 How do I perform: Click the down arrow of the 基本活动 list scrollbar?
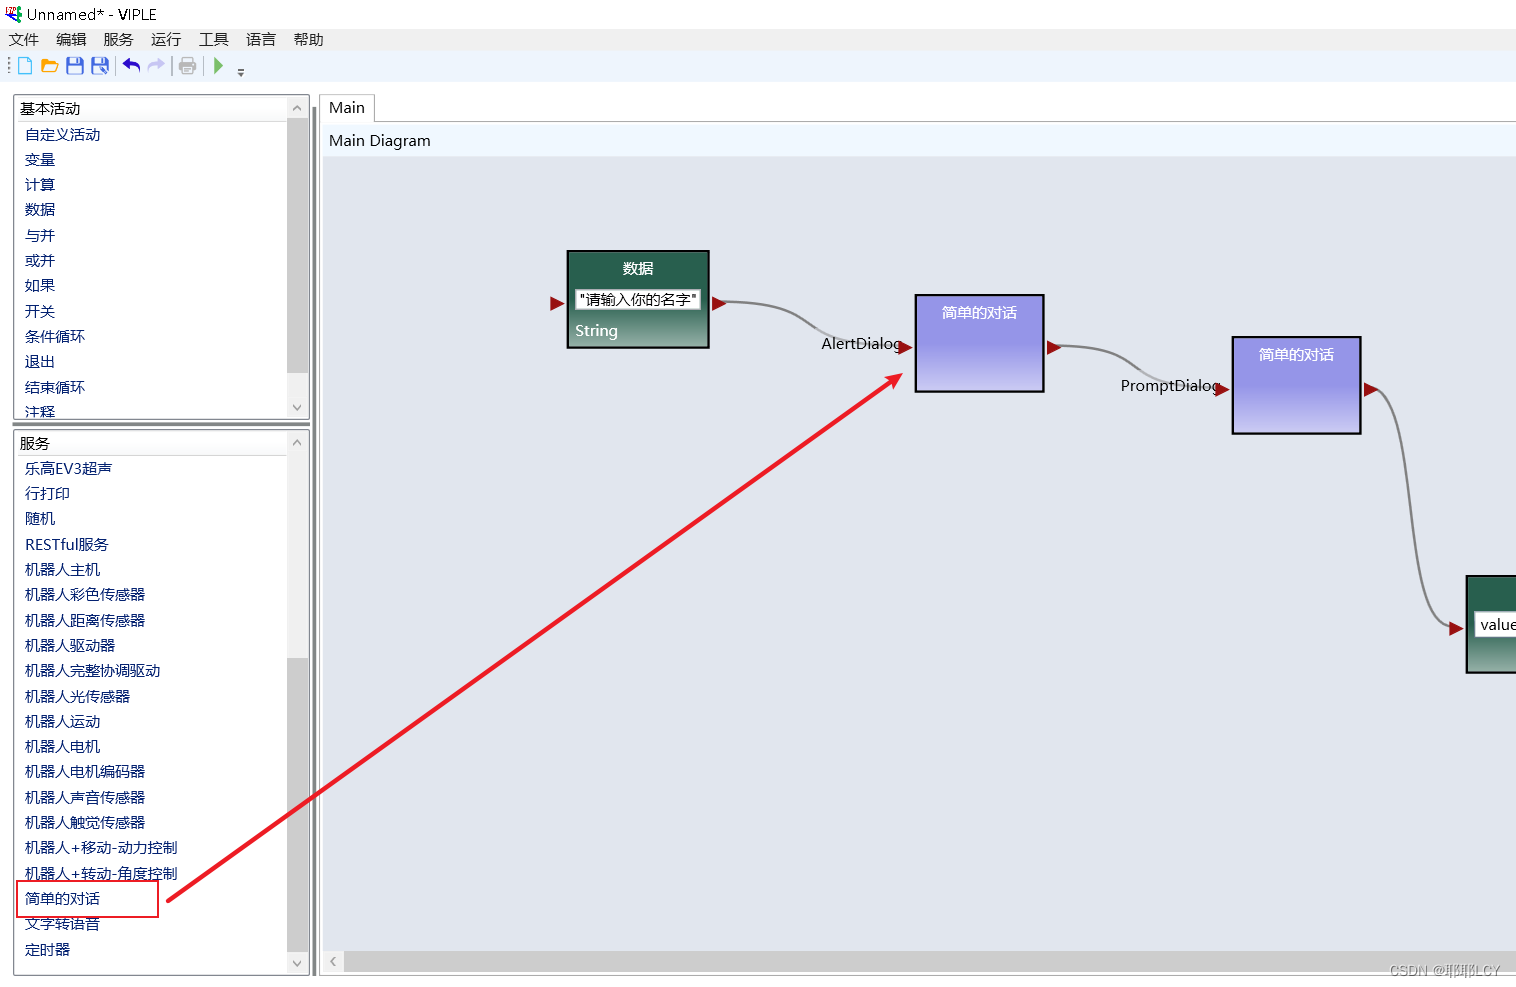tap(297, 407)
